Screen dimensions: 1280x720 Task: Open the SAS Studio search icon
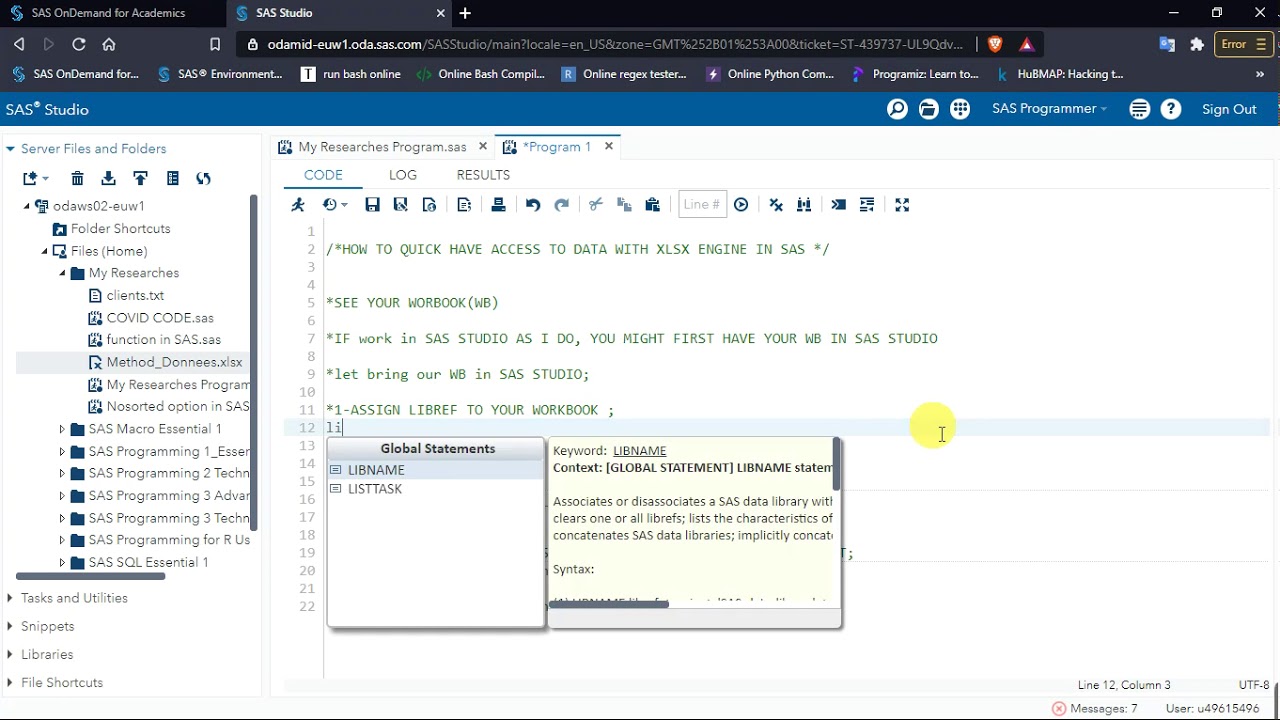tap(897, 110)
